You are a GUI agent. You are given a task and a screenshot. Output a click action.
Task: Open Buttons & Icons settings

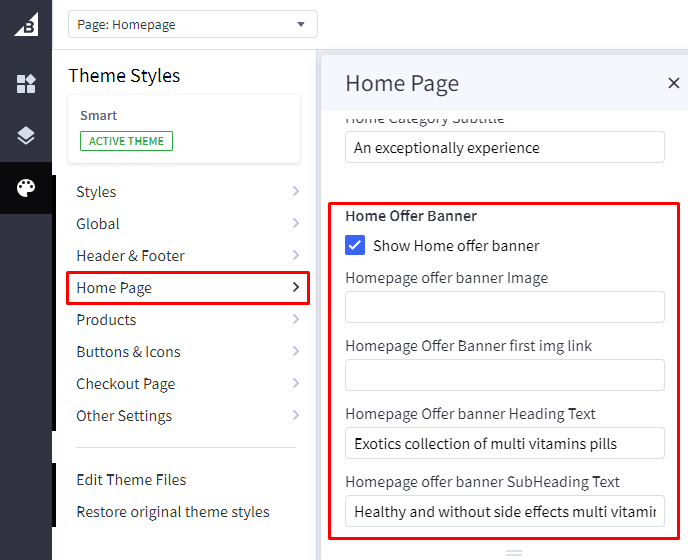coord(187,352)
